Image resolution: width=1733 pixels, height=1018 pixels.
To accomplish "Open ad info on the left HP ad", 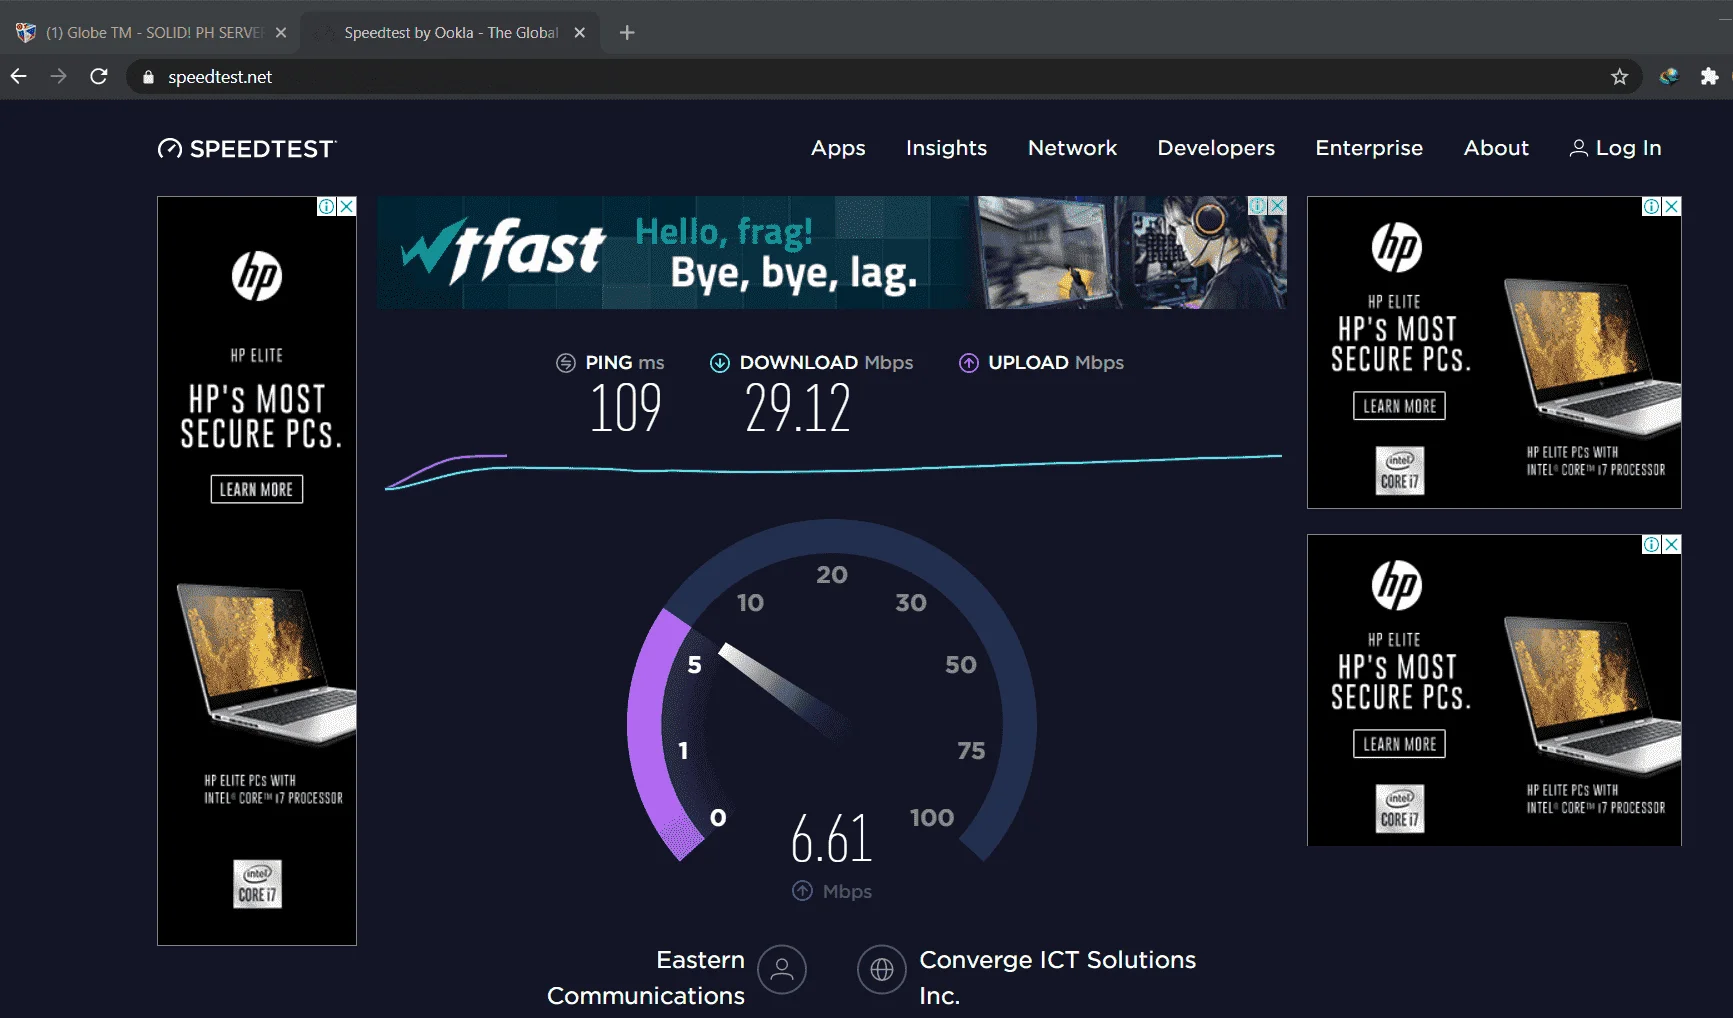I will 327,206.
